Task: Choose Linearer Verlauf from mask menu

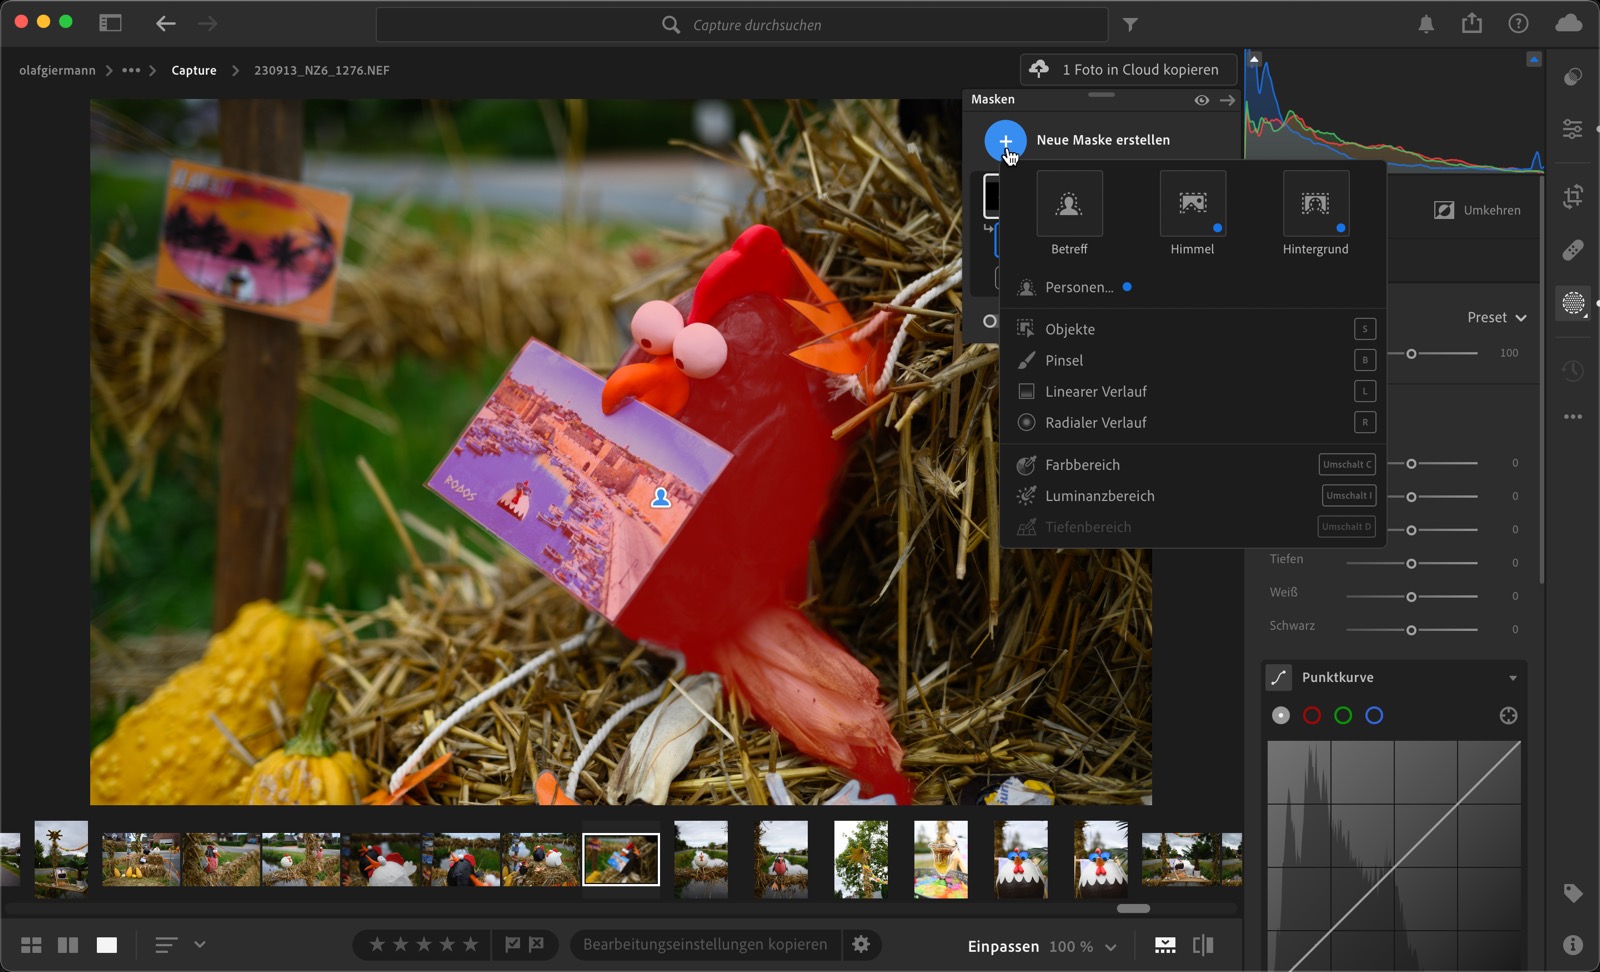Action: tap(1095, 391)
